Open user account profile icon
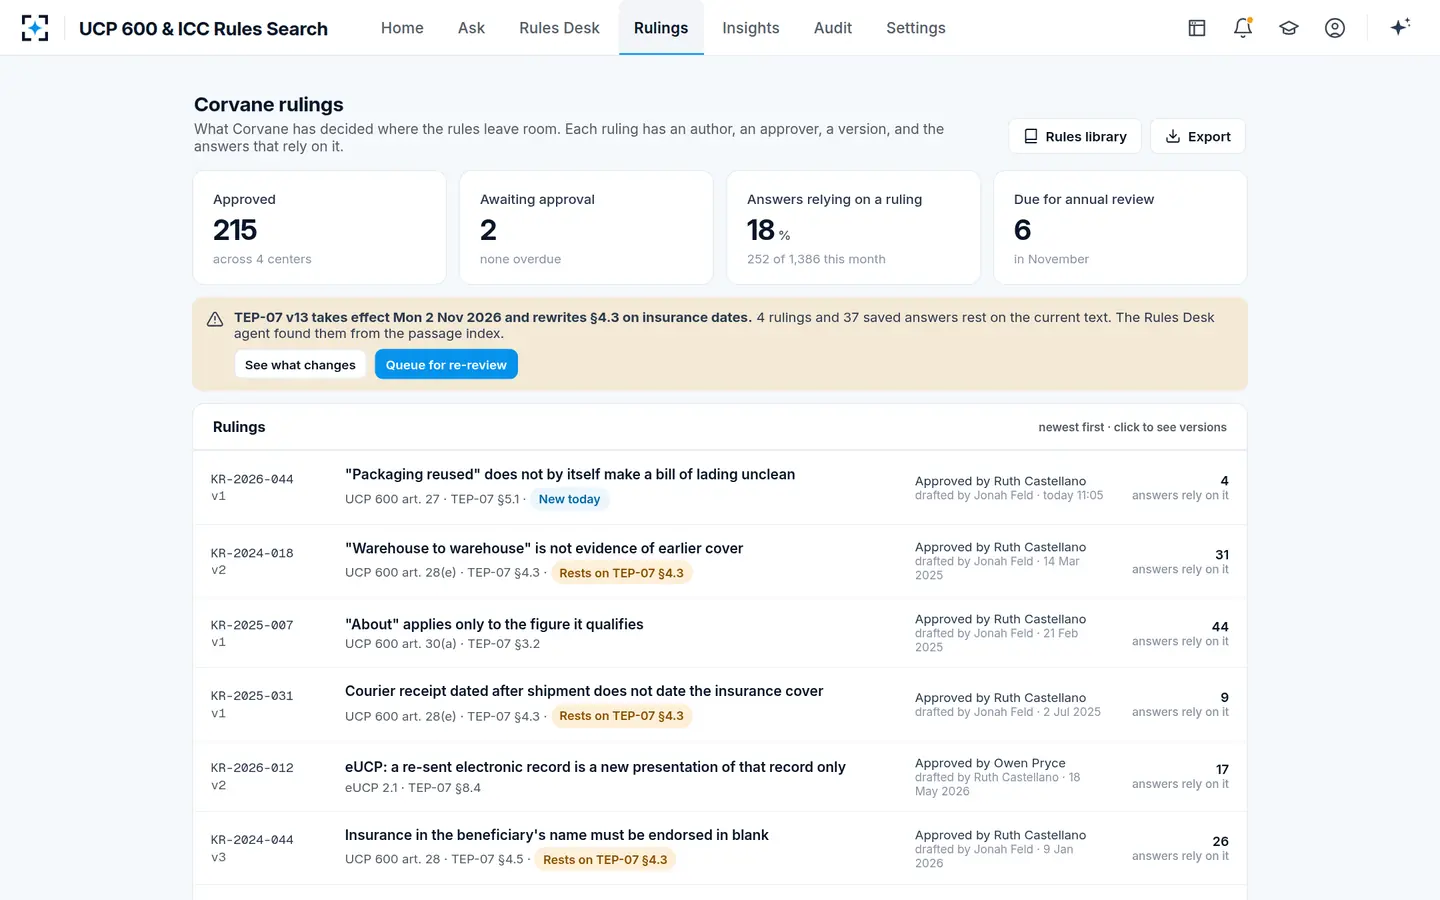This screenshot has width=1440, height=900. coord(1335,28)
